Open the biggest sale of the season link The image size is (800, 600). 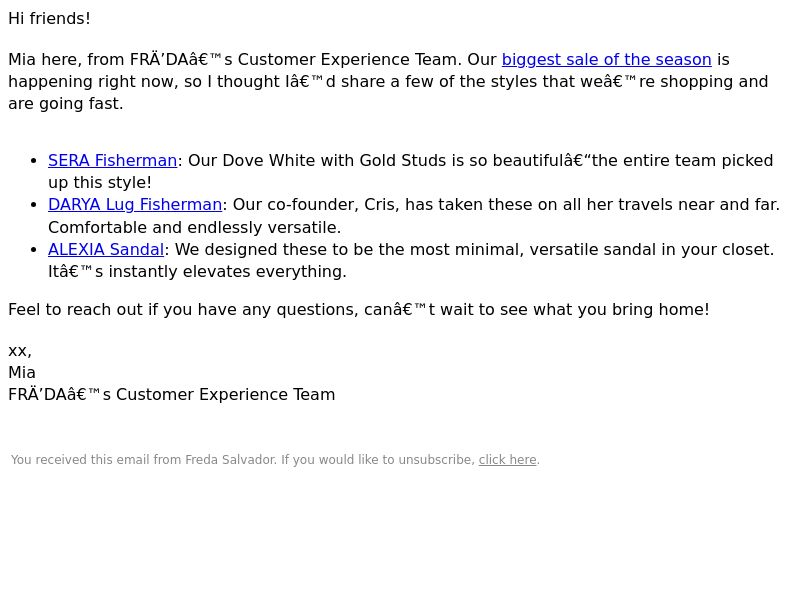click(x=606, y=60)
